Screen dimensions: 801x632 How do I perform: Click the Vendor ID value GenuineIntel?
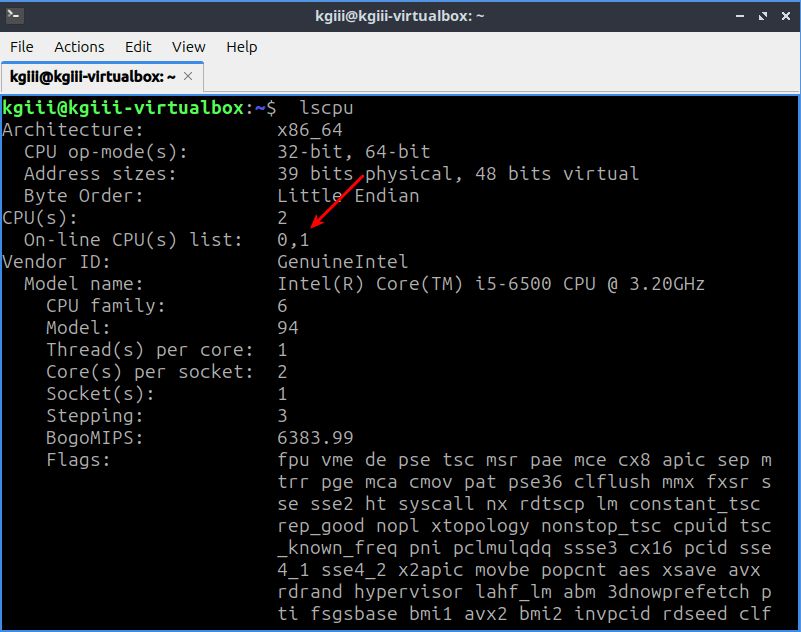(342, 262)
